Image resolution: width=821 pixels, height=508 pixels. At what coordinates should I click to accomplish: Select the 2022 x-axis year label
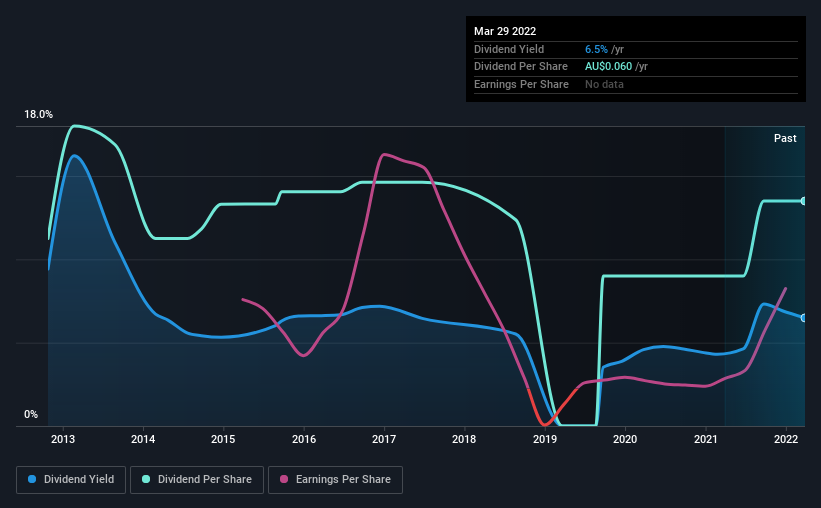click(x=786, y=439)
